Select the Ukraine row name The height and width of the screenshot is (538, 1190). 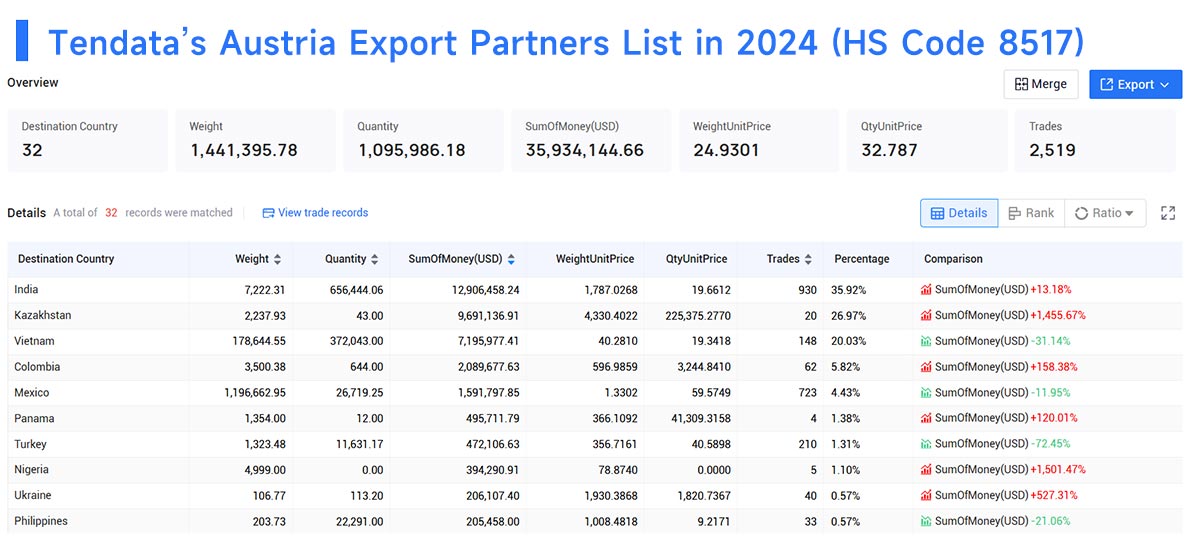tap(33, 495)
